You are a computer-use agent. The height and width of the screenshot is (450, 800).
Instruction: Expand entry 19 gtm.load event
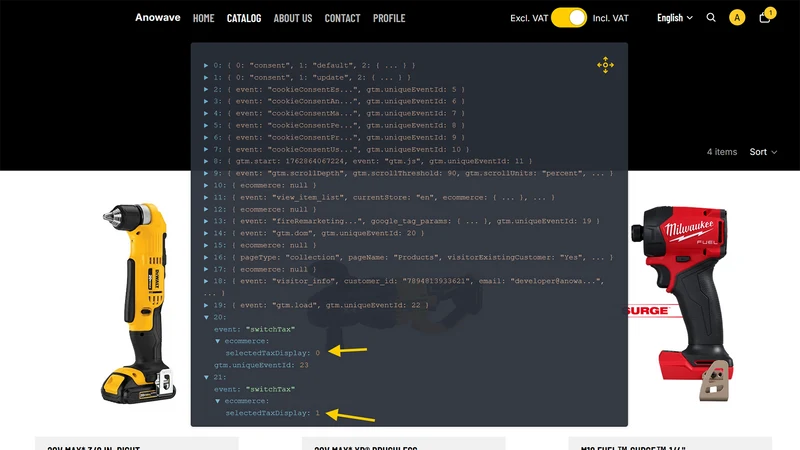(x=206, y=305)
